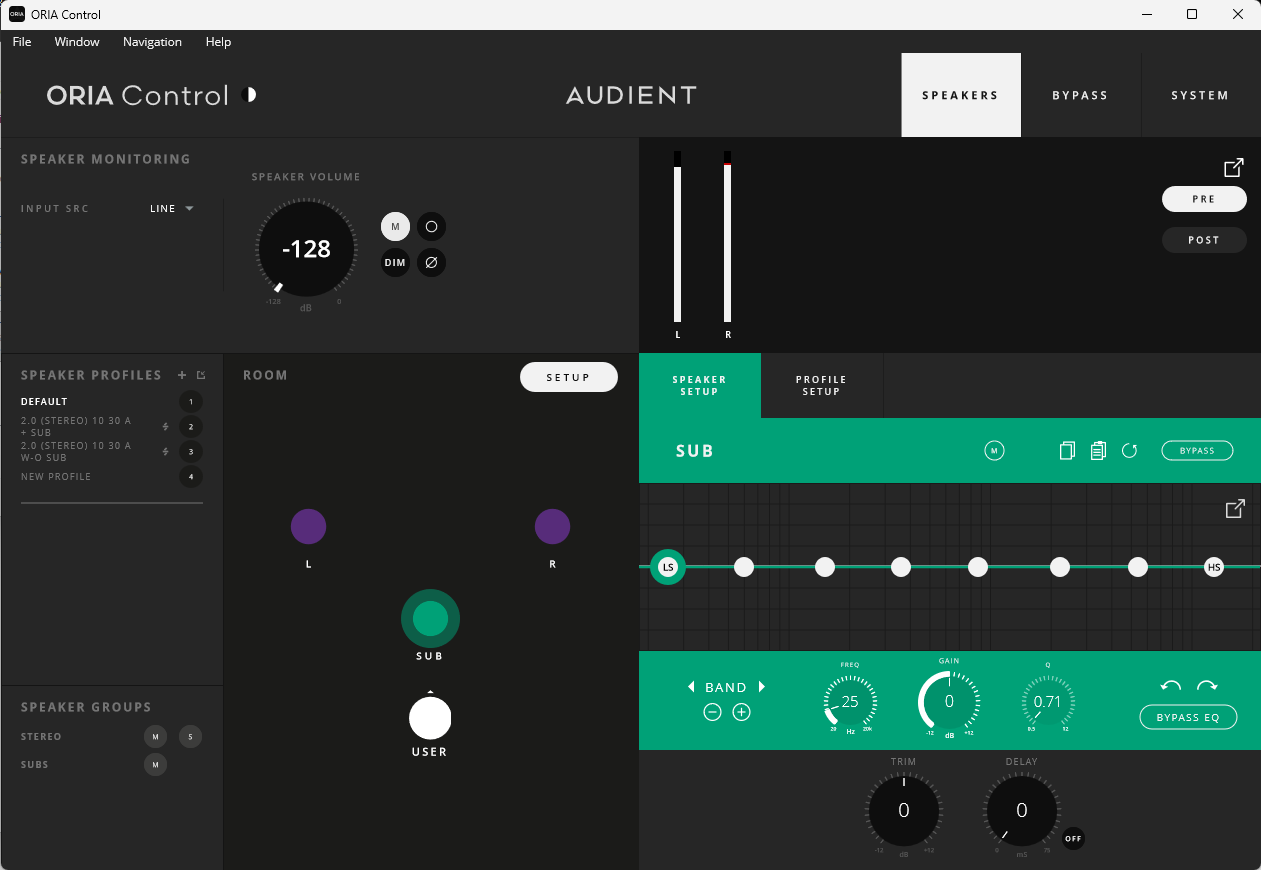
Task: Select the L speaker in the room
Action: click(x=308, y=526)
